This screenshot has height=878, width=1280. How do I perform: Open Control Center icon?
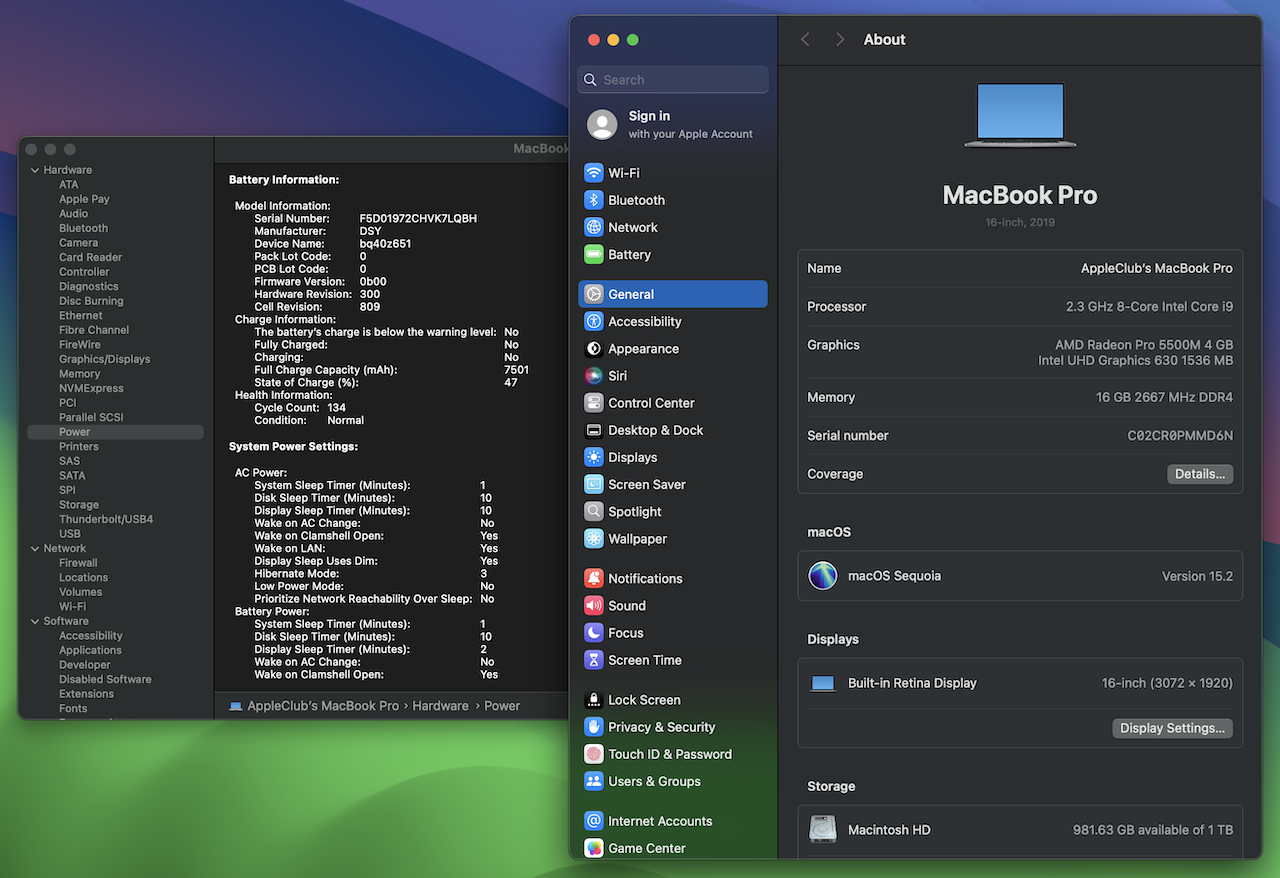[594, 403]
